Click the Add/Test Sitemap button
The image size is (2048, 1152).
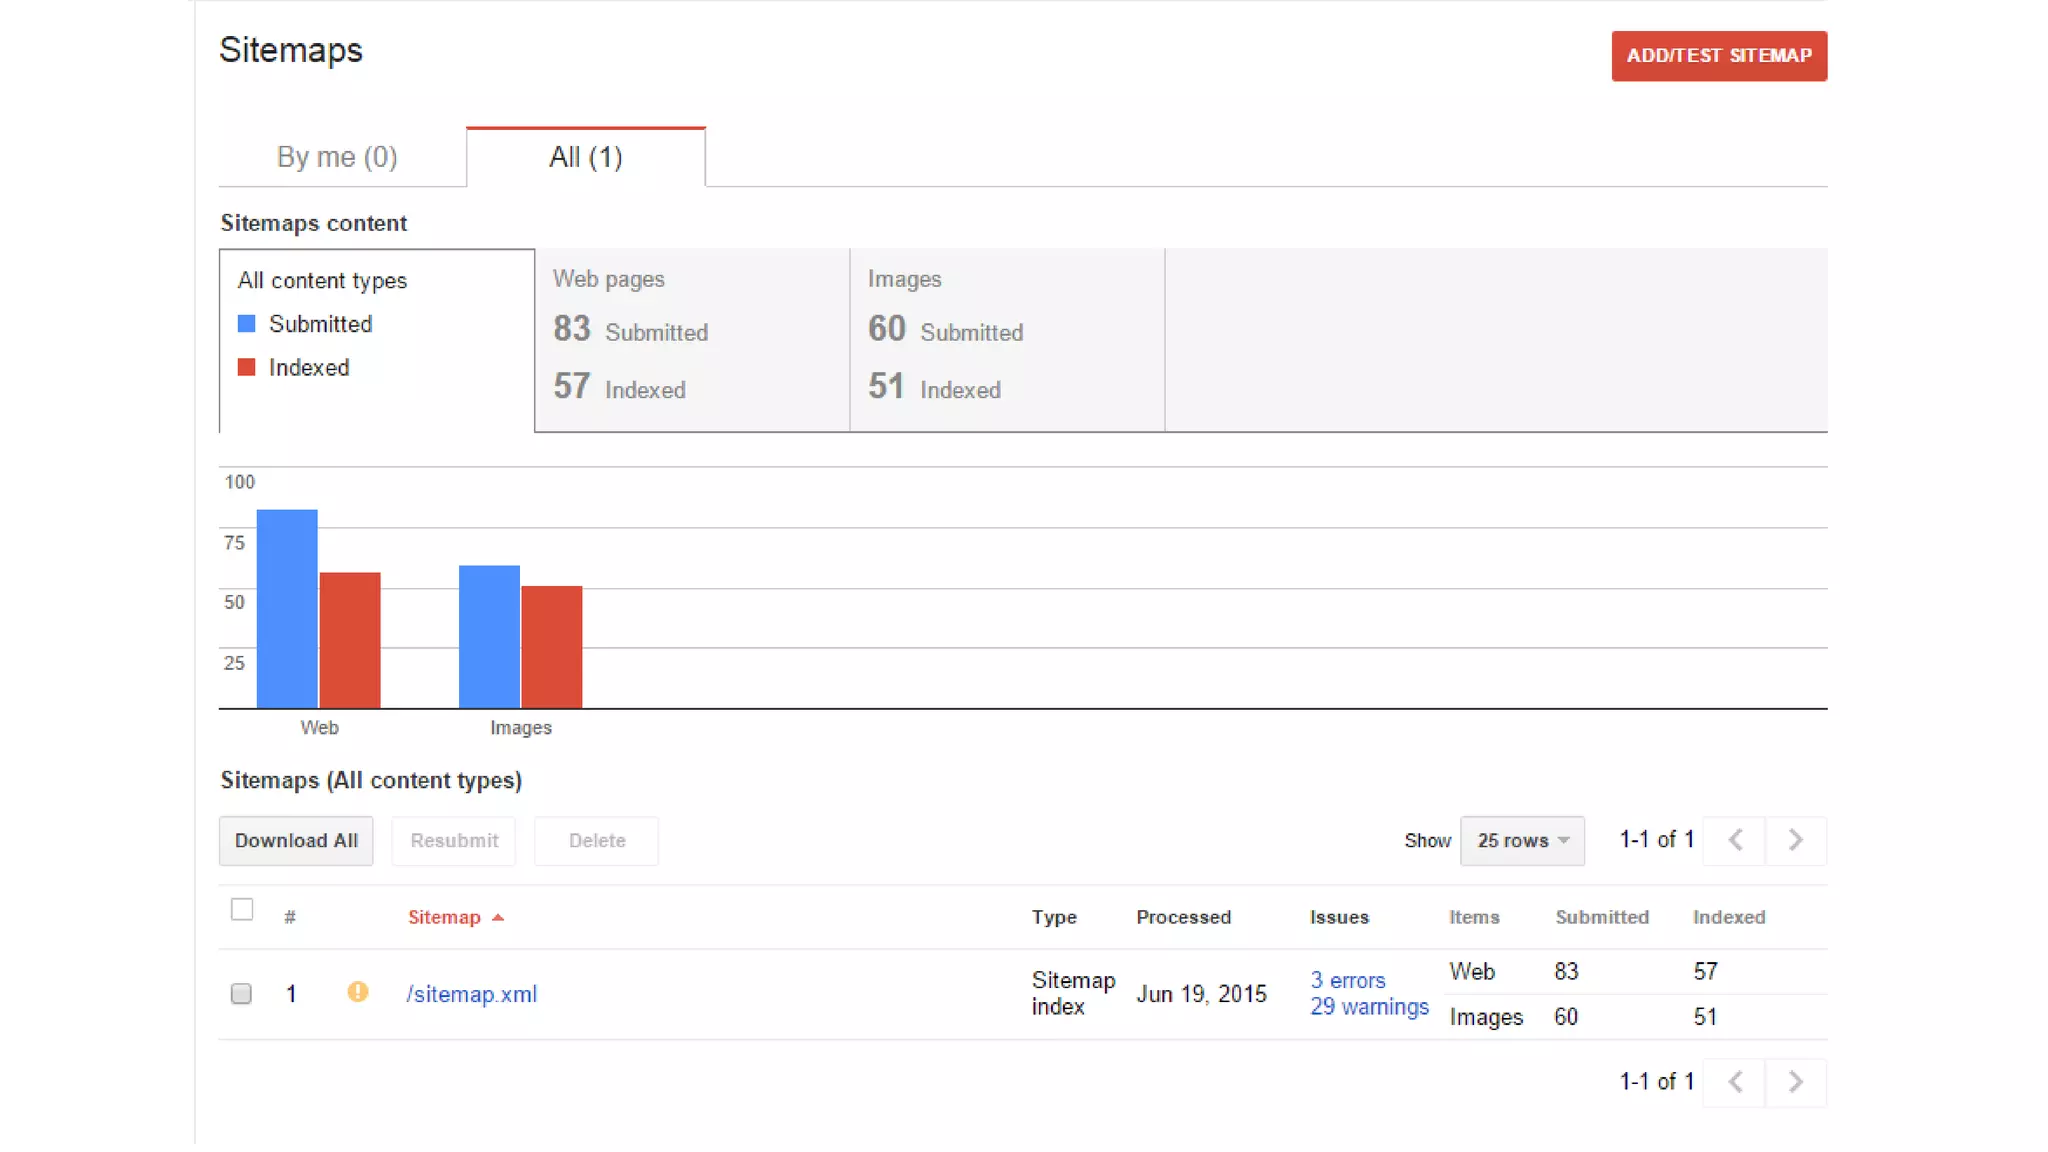[x=1718, y=56]
